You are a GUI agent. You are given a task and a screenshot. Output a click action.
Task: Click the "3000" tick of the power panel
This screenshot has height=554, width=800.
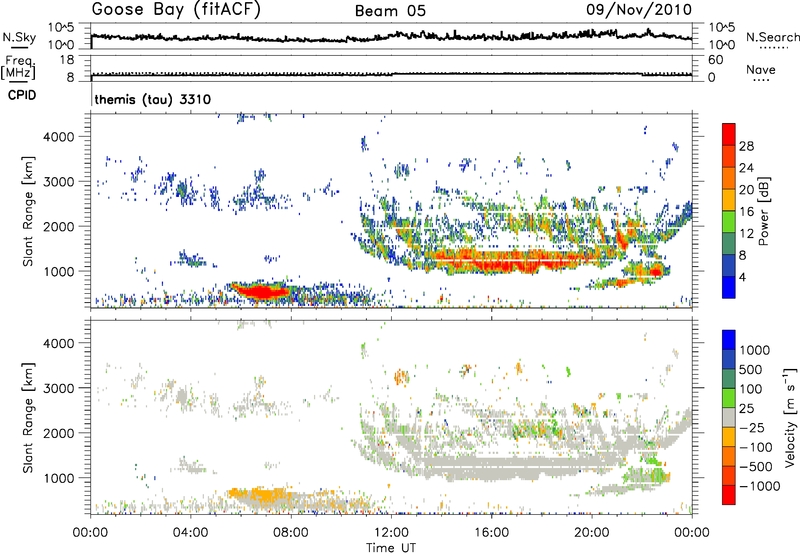tap(58, 182)
